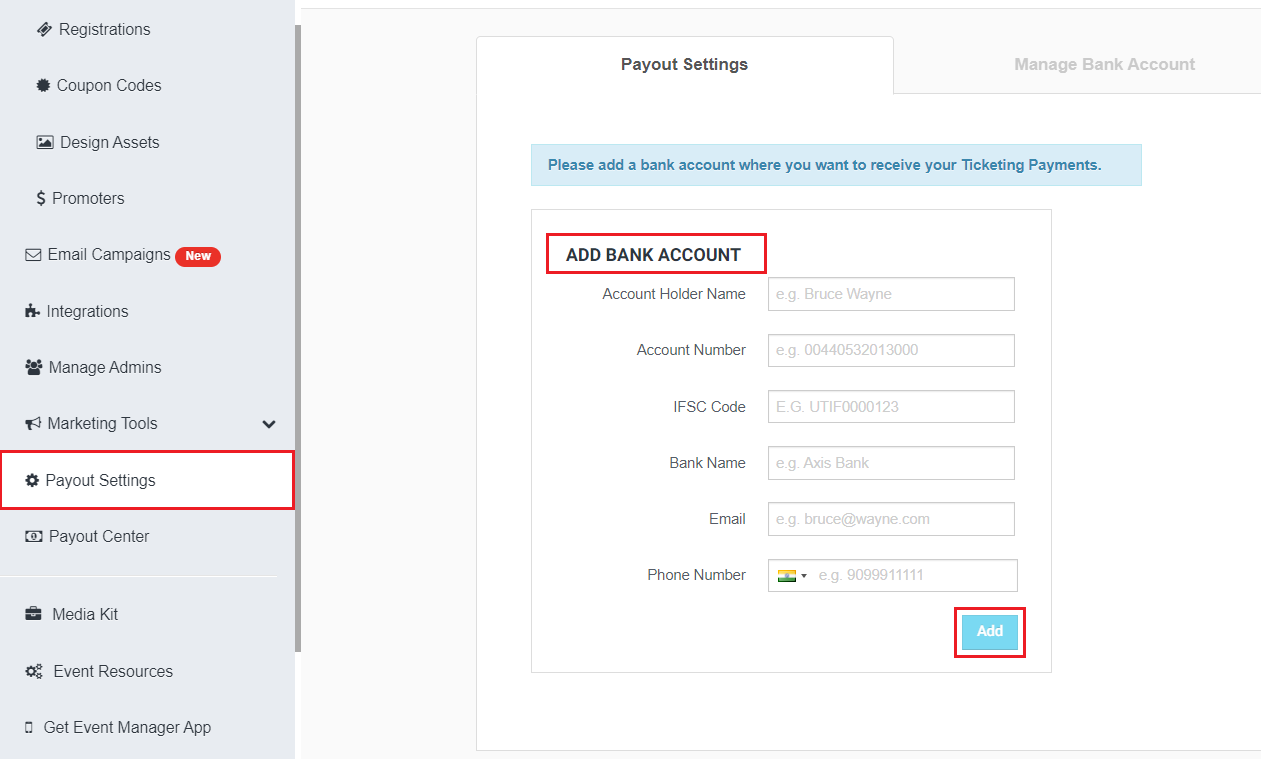Open Event Resources from the sidebar

[112, 671]
